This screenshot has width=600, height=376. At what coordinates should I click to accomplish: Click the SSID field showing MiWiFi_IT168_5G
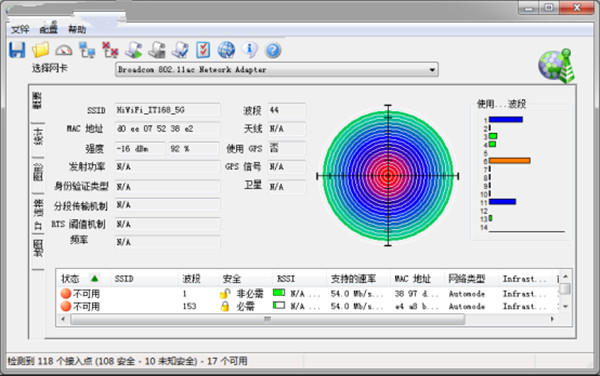(x=168, y=110)
